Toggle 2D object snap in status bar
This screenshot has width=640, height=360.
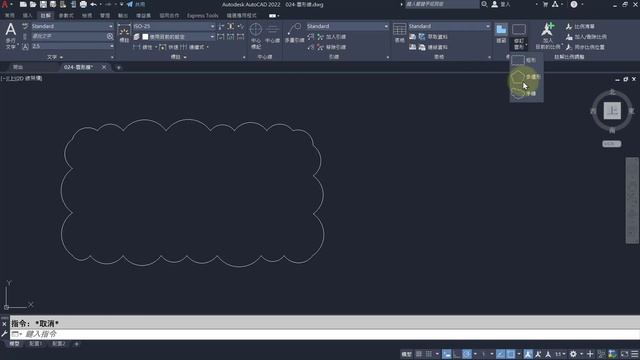click(511, 354)
